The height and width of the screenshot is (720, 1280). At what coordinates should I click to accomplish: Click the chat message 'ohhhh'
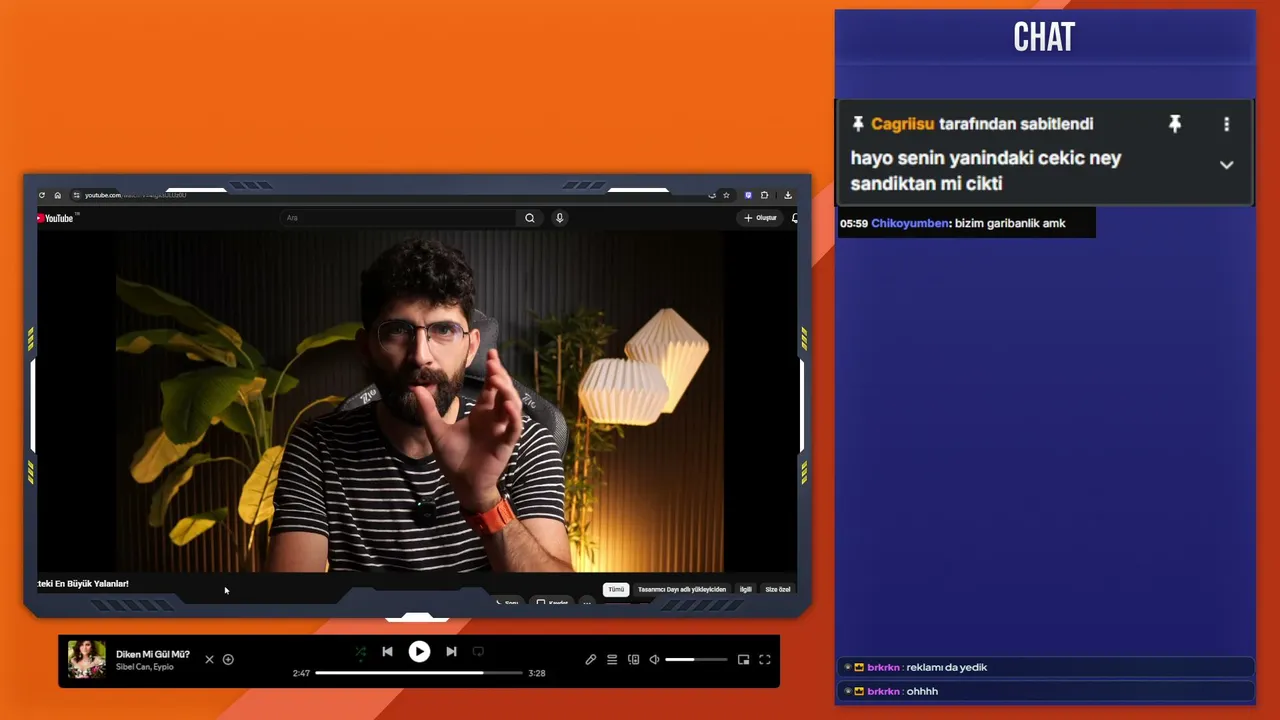tap(922, 691)
